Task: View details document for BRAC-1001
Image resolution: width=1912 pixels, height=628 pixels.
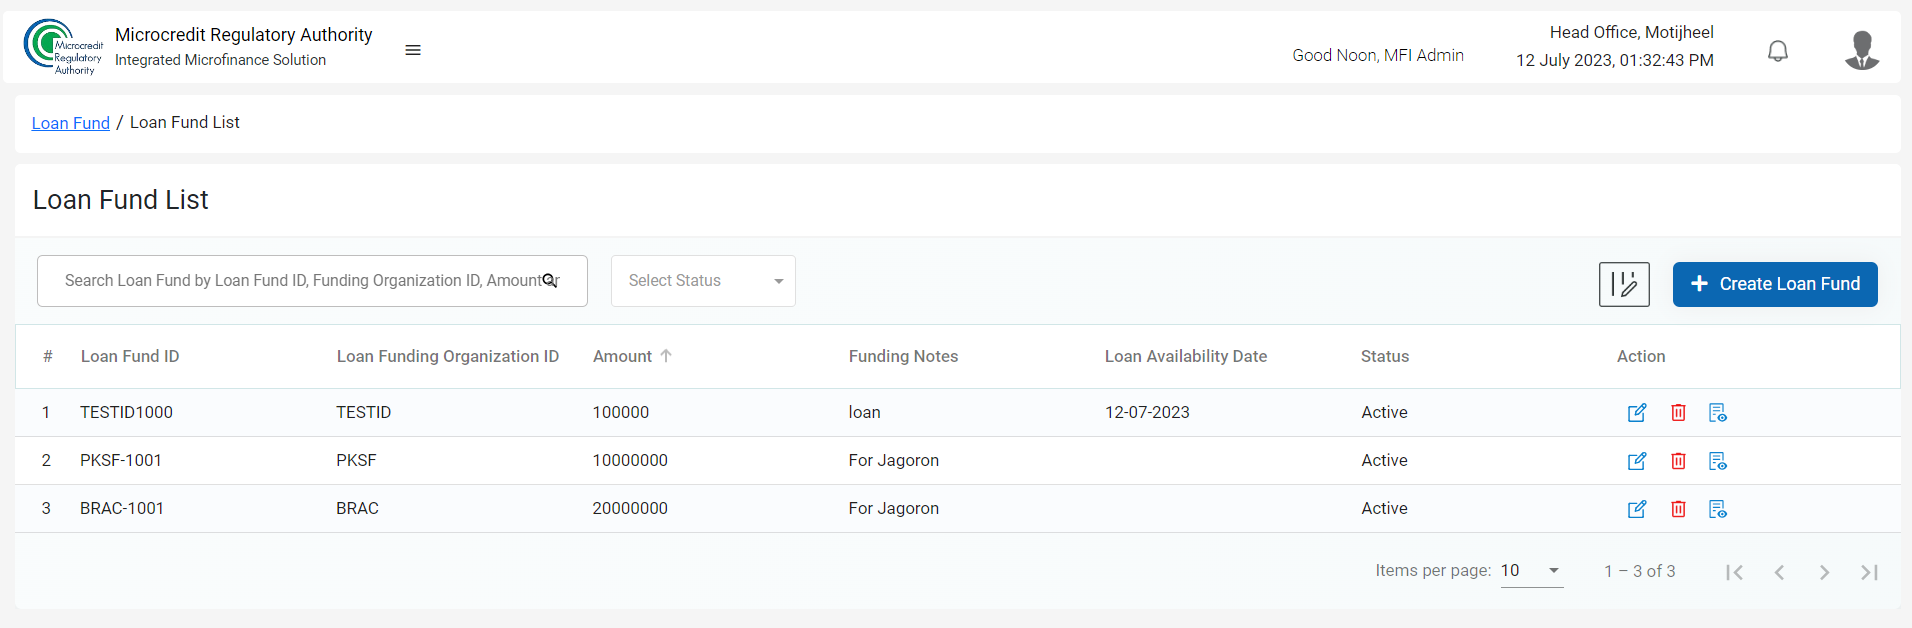Action: [1718, 509]
